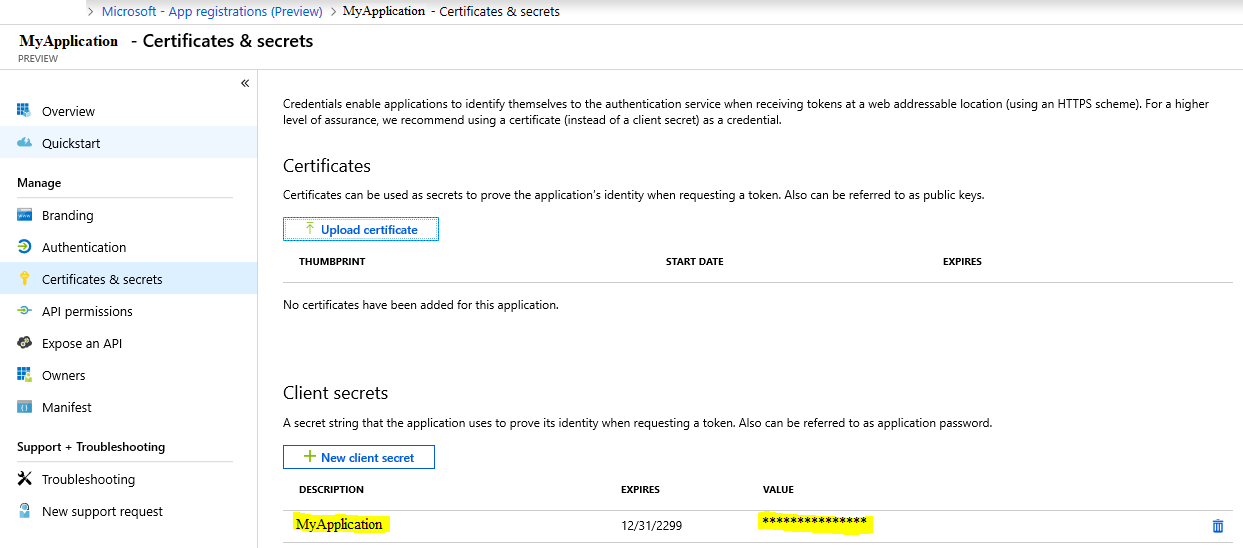Click the 'No certificates have been added' message
This screenshot has height=548, width=1243.
click(421, 304)
